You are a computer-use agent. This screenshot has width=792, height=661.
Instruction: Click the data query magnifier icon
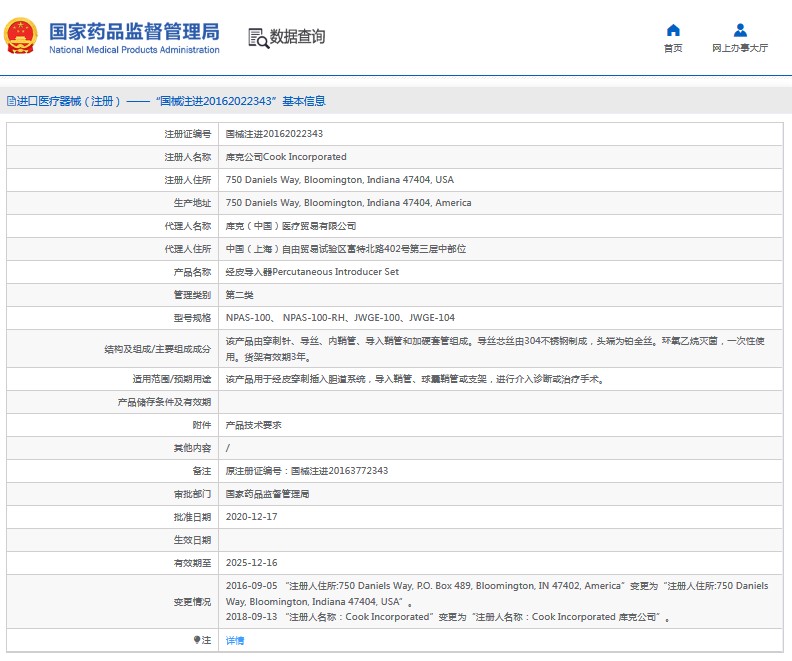click(258, 38)
